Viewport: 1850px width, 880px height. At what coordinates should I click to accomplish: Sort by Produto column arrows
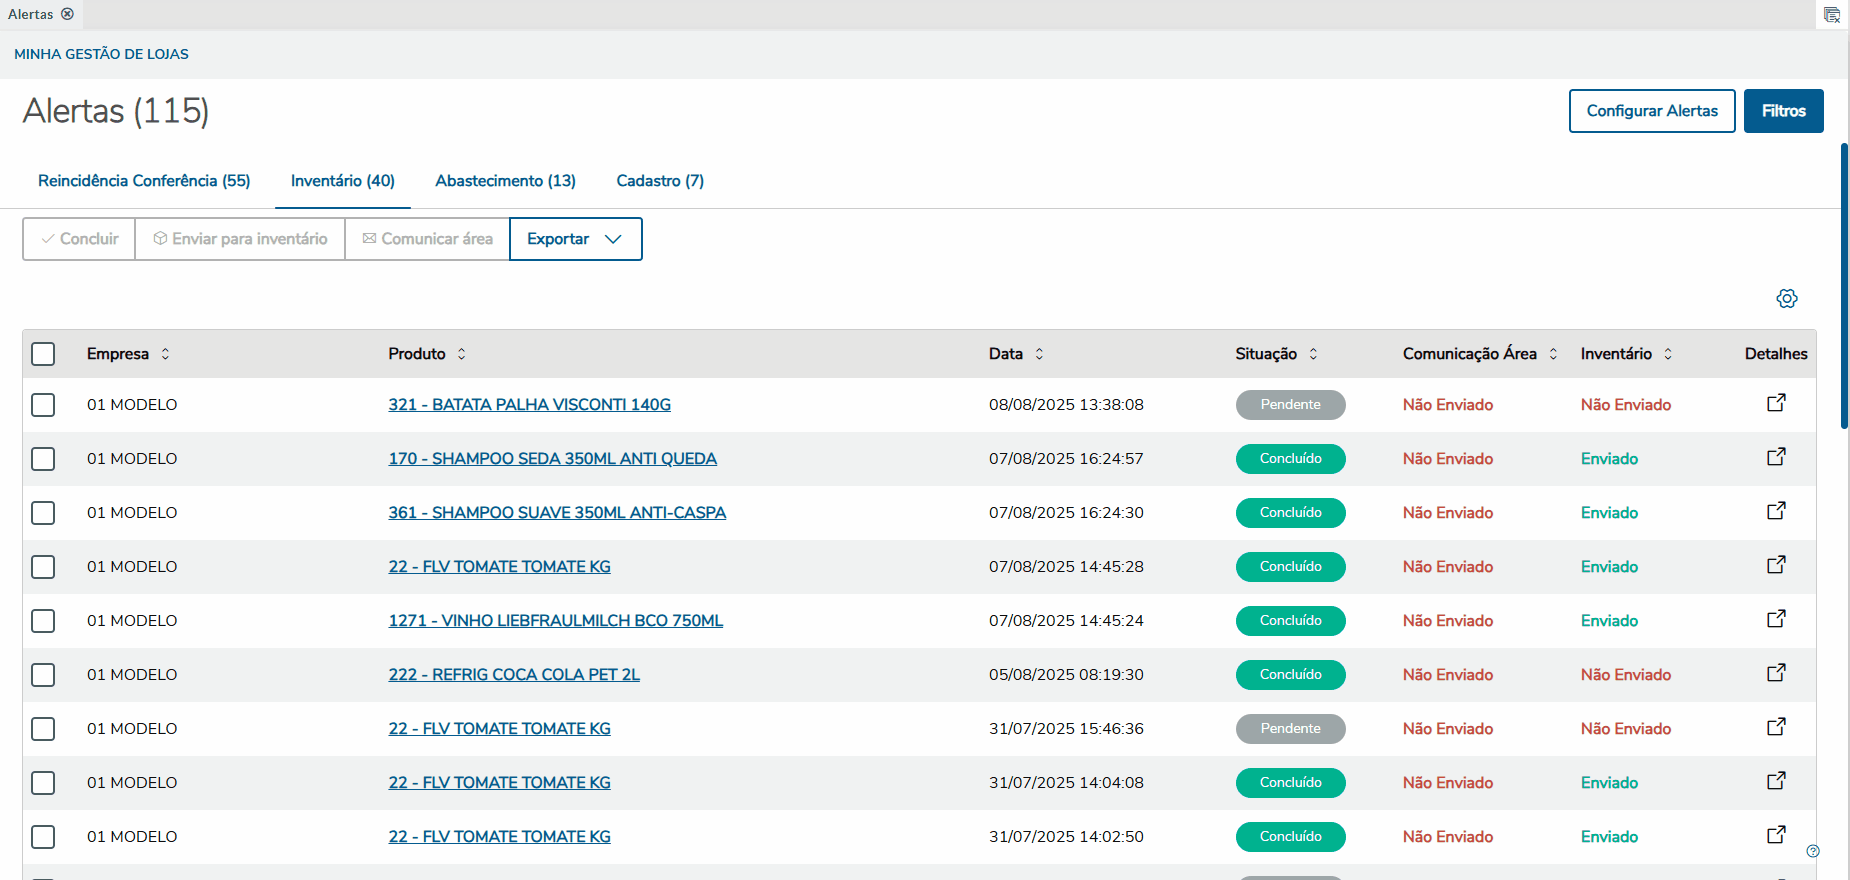(461, 354)
